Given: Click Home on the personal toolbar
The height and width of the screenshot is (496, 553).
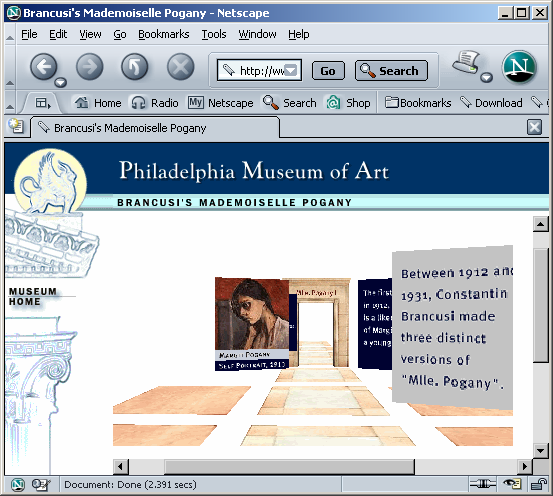Looking at the screenshot, I should point(98,103).
